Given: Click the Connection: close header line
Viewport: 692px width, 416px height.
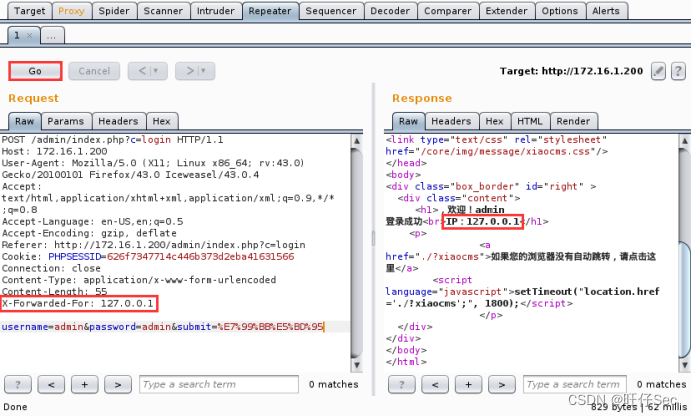Looking at the screenshot, I should [51, 268].
